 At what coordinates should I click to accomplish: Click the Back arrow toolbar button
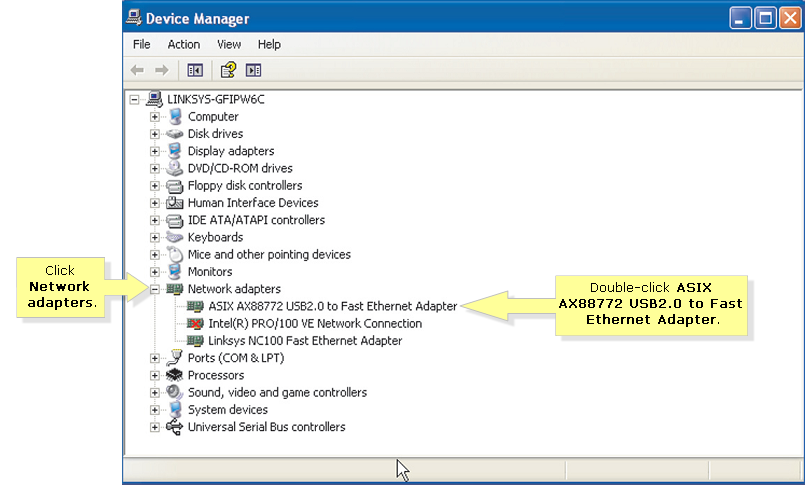click(137, 70)
